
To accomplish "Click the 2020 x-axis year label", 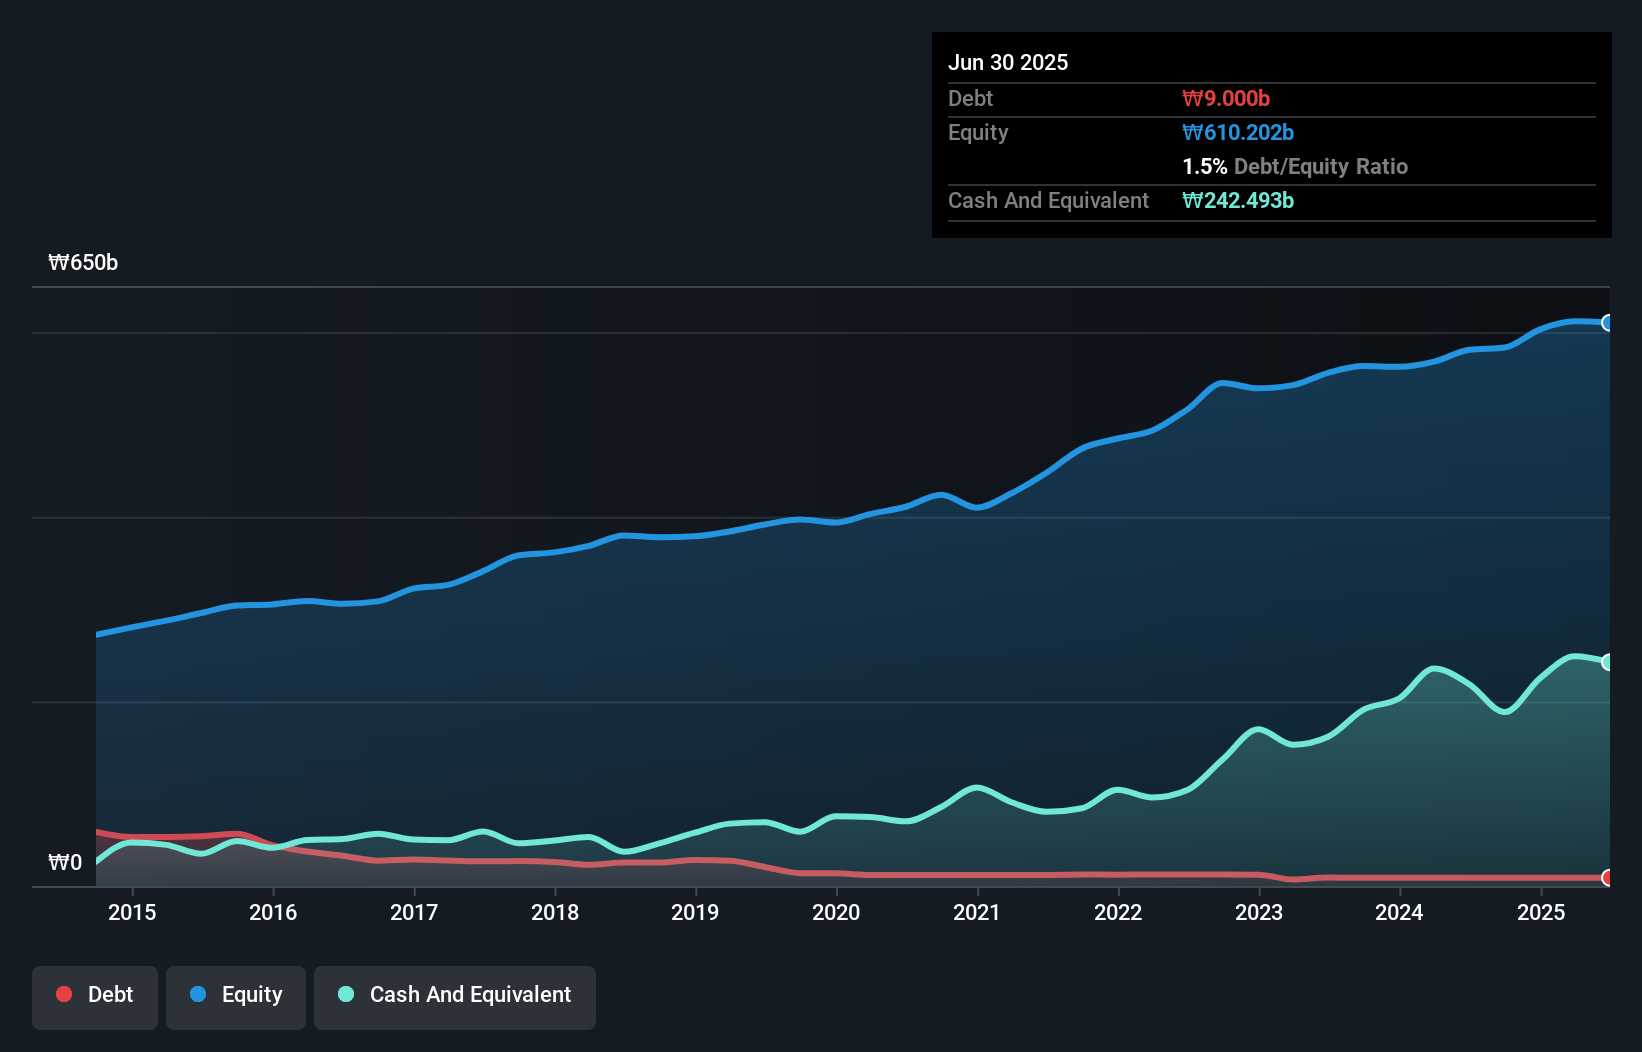I will [836, 912].
